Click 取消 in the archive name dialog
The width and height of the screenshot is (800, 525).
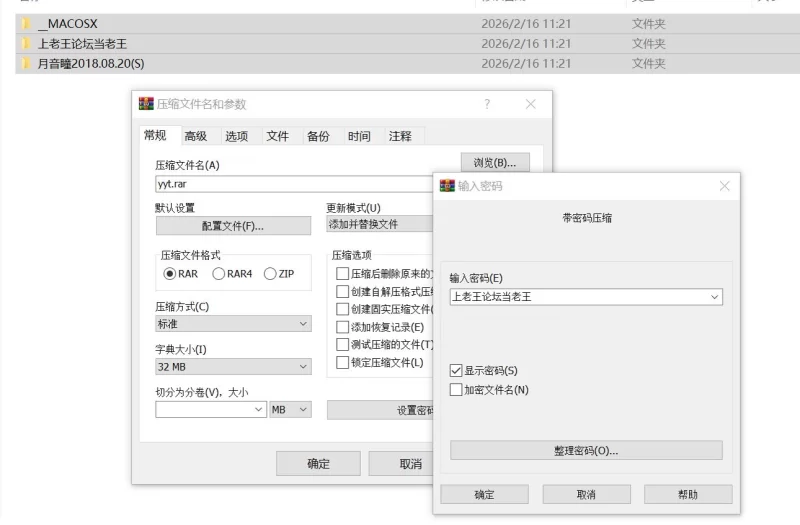click(401, 464)
